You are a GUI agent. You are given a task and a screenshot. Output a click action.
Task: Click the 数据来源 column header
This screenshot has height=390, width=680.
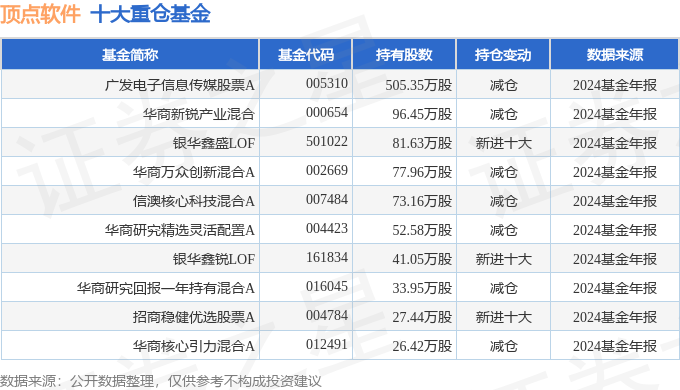pos(615,55)
